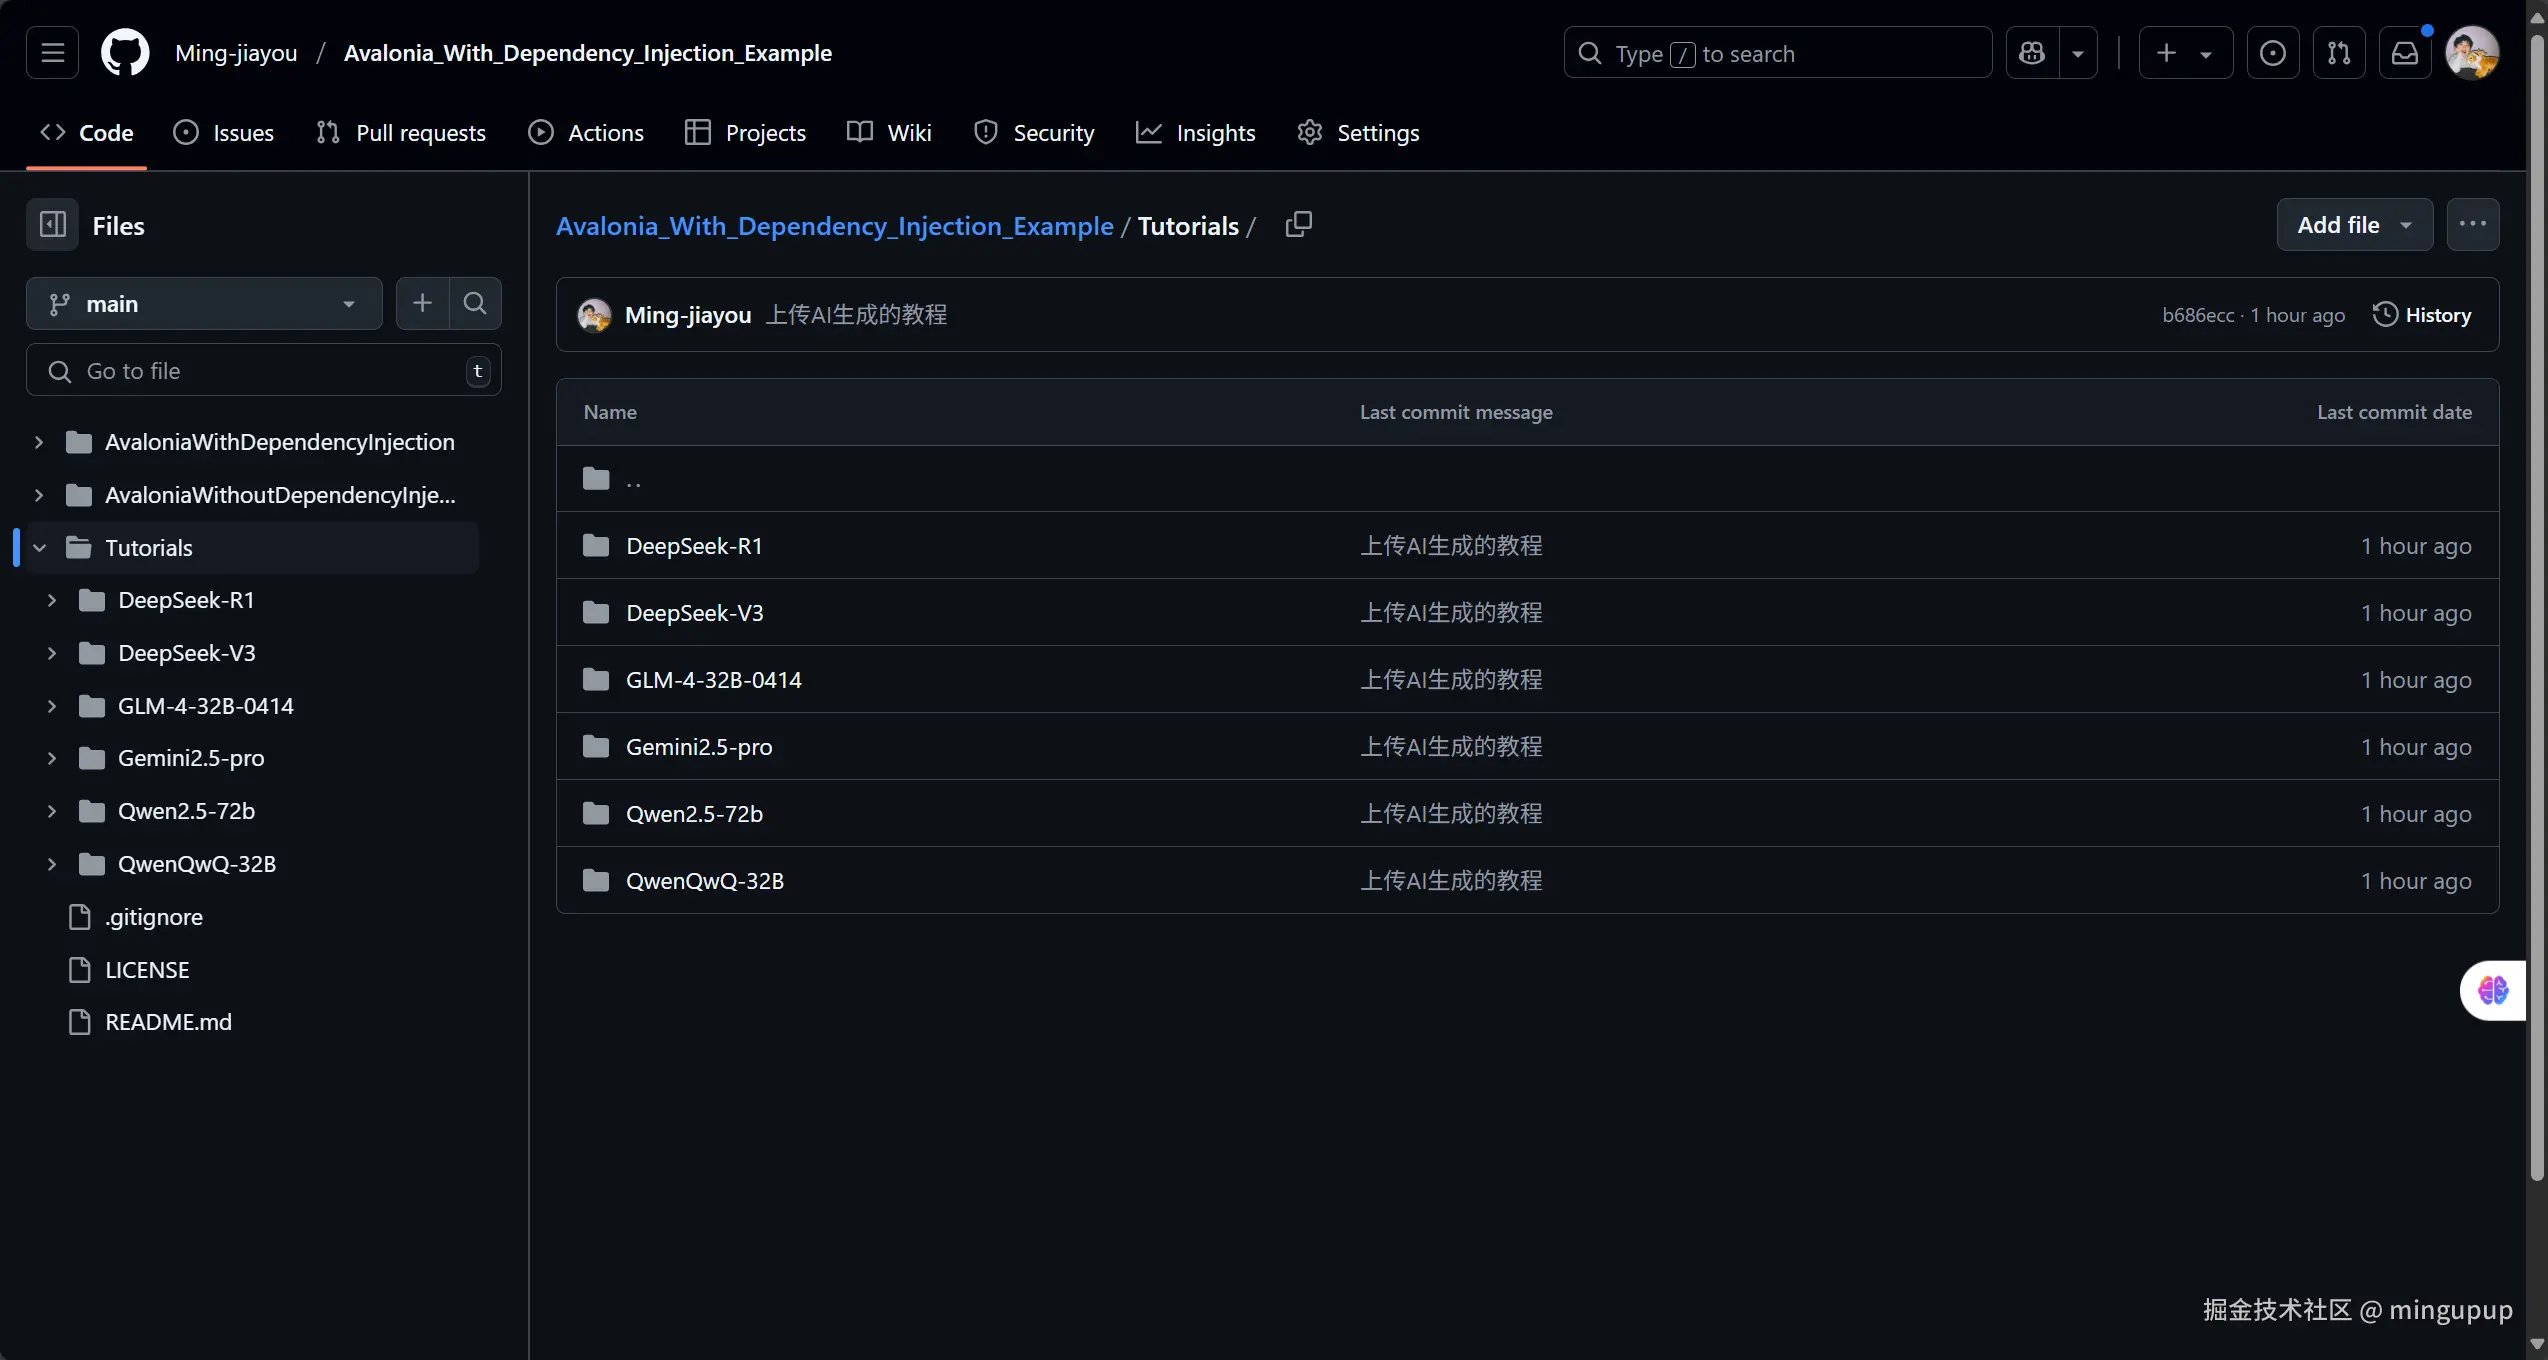Viewport: 2548px width, 1360px height.
Task: Click the floating brain assistant icon
Action: [2493, 990]
